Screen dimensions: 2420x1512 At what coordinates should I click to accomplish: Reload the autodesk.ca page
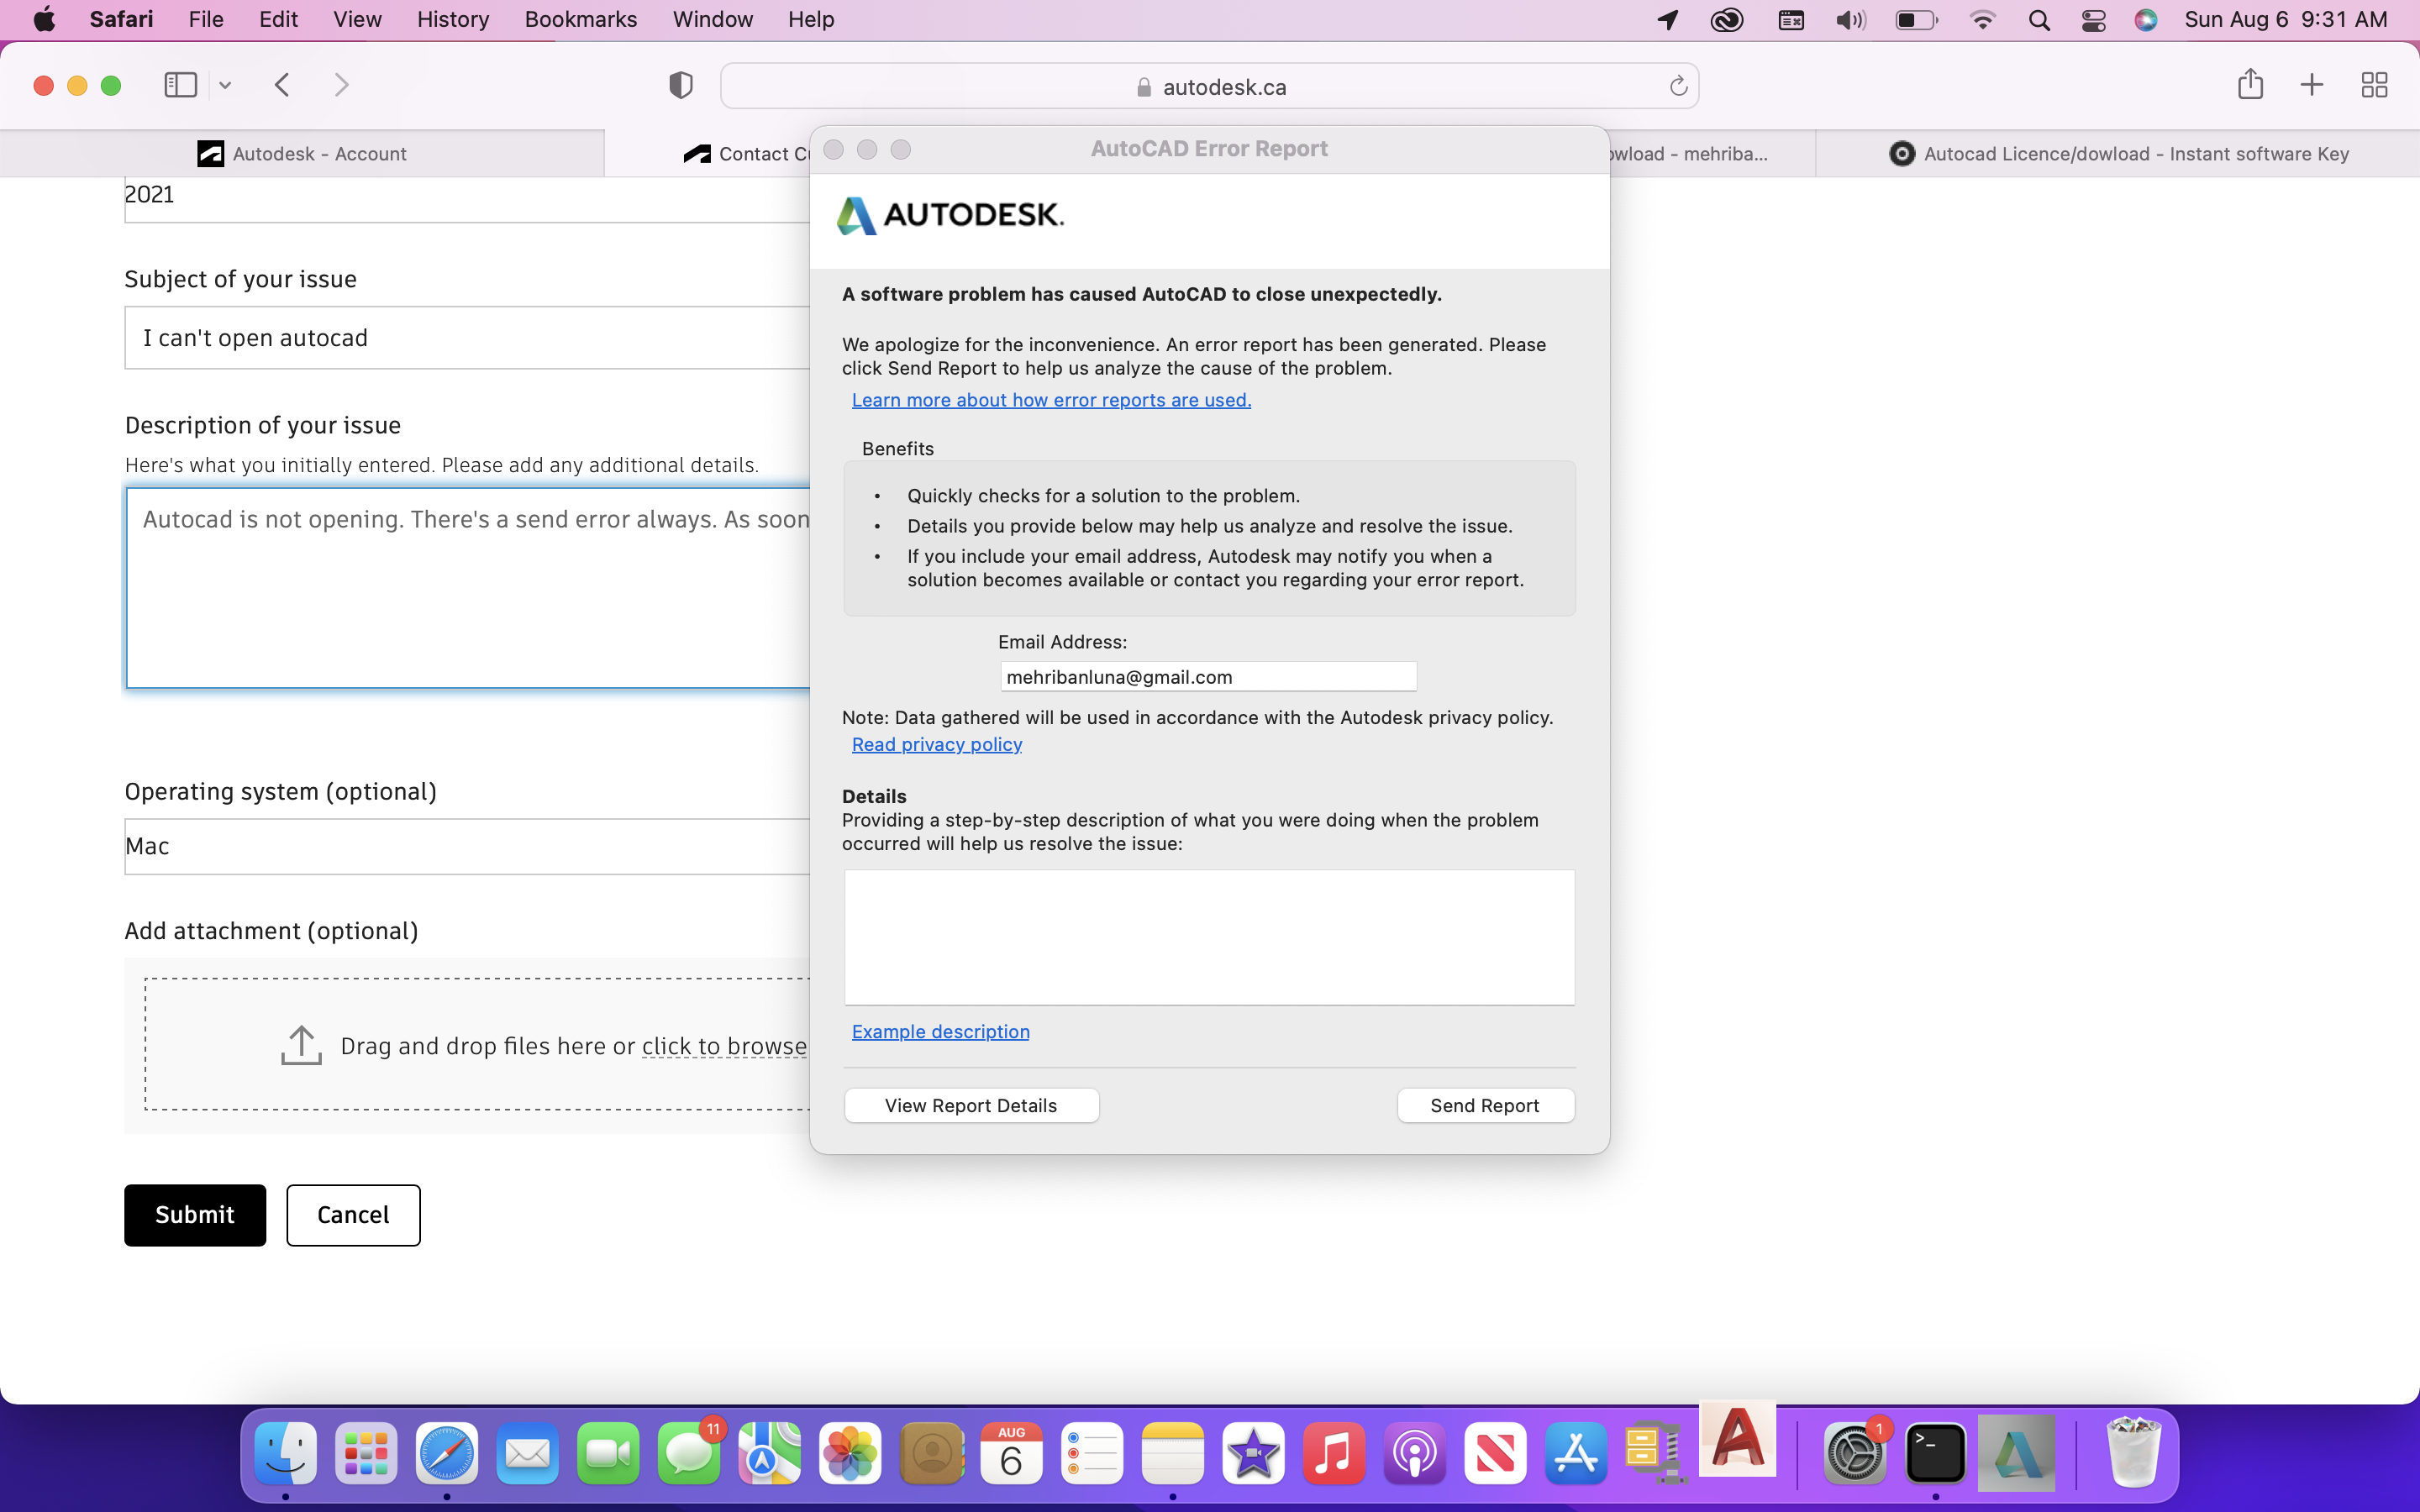pyautogui.click(x=1678, y=87)
